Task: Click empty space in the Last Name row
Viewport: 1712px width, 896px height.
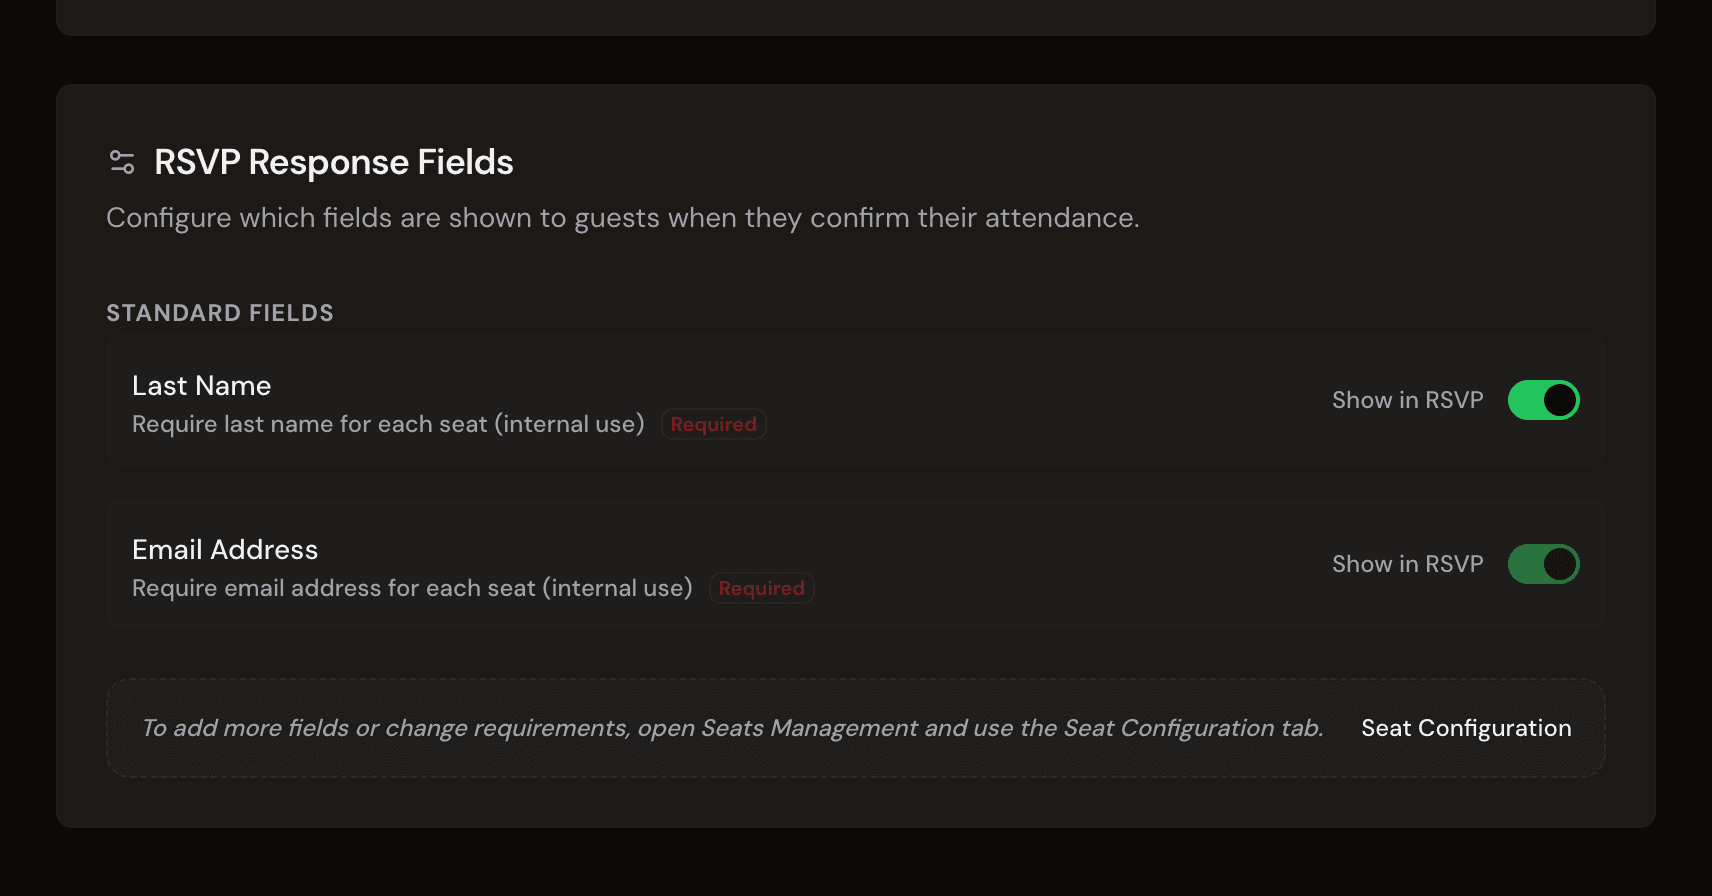Action: click(x=1000, y=400)
